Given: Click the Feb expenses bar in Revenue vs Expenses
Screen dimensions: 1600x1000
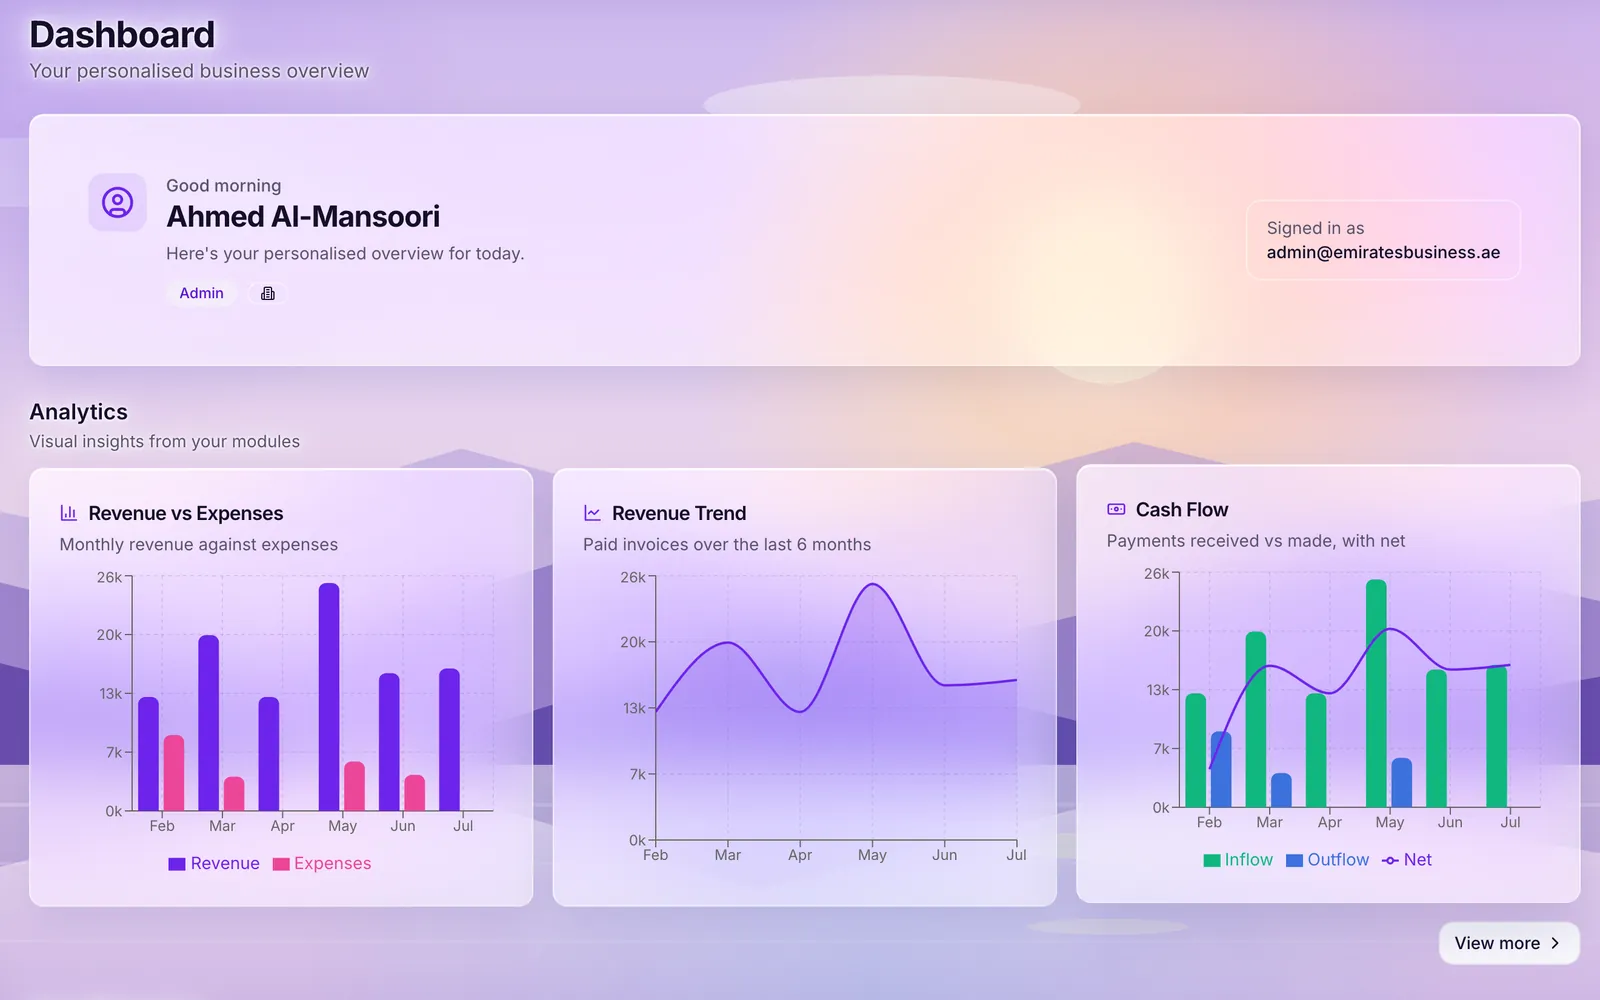Looking at the screenshot, I should click(174, 773).
